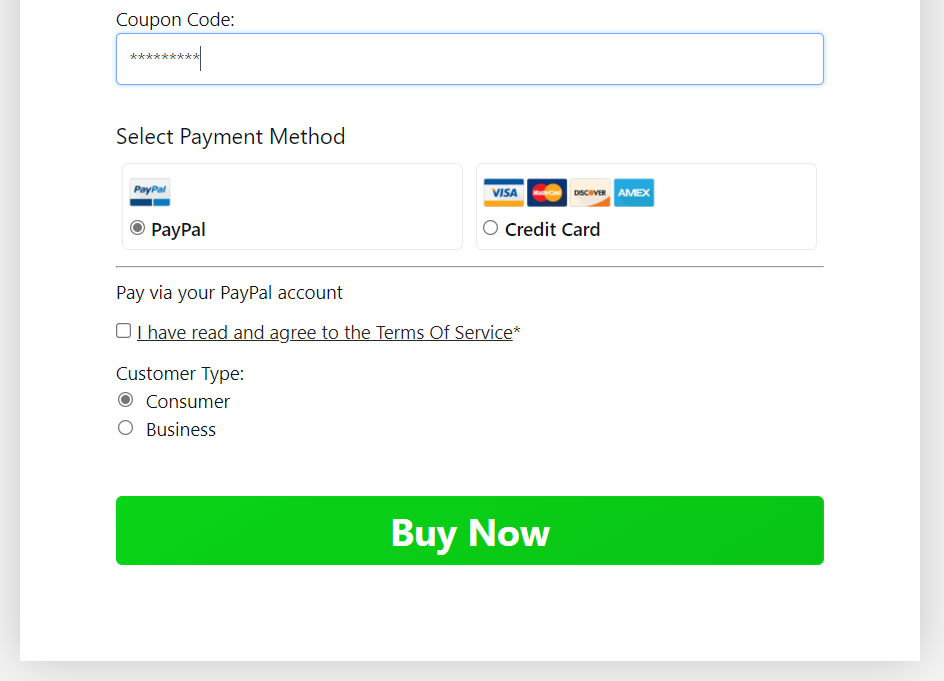
Task: Choose the Consumer customer type radio
Action: coord(125,400)
